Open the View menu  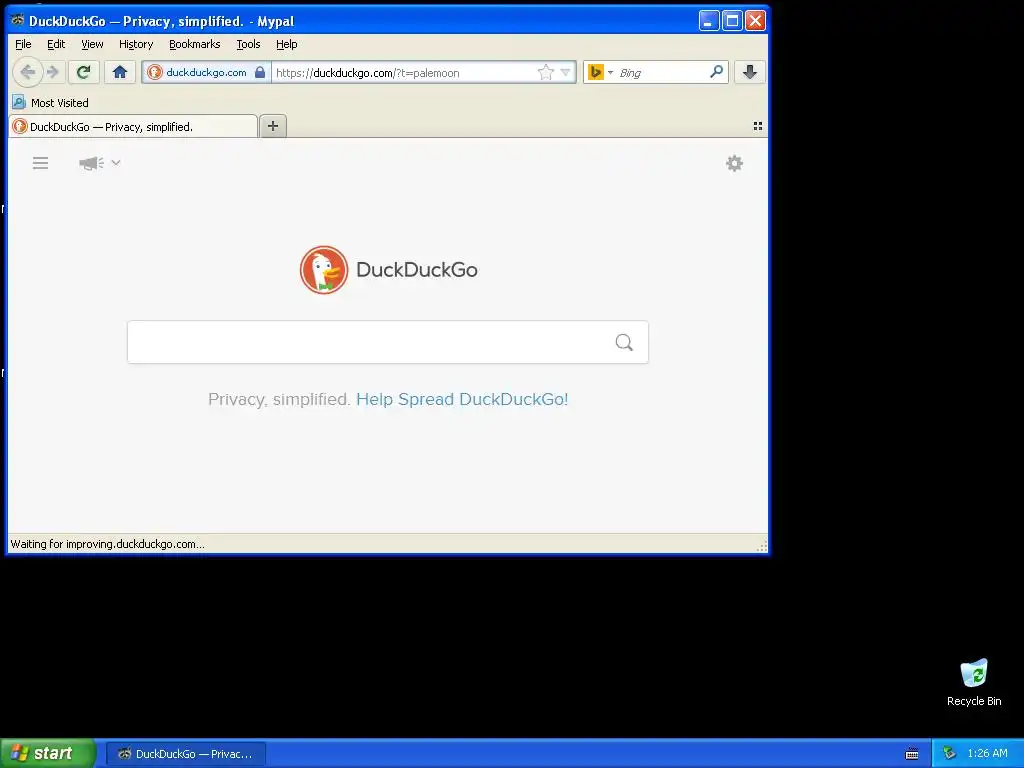click(92, 44)
